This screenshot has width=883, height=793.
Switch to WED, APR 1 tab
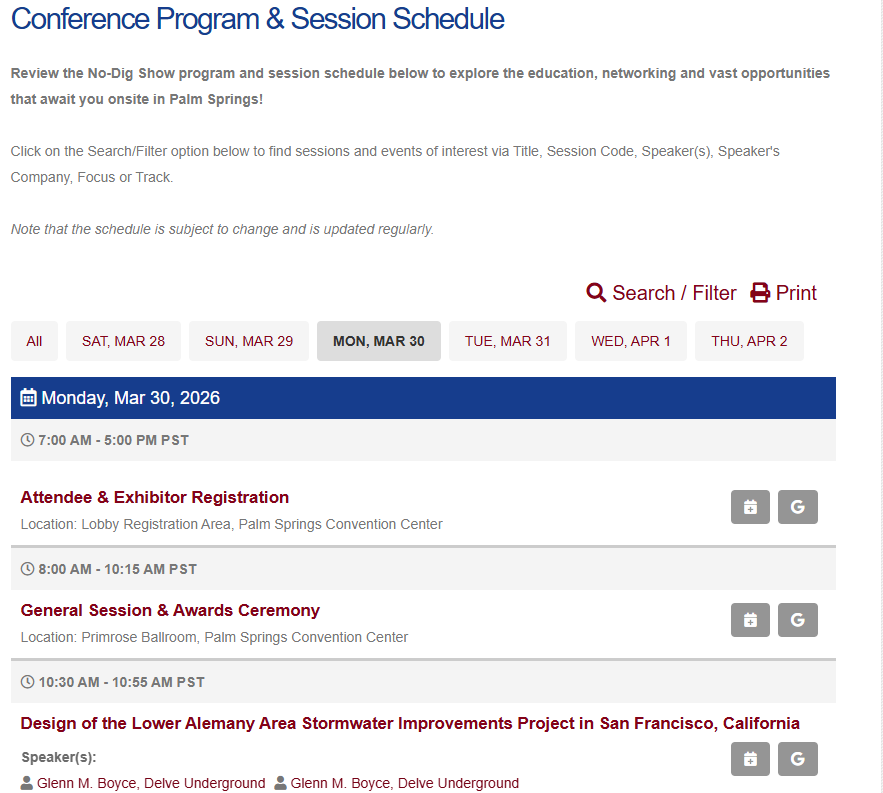[631, 341]
